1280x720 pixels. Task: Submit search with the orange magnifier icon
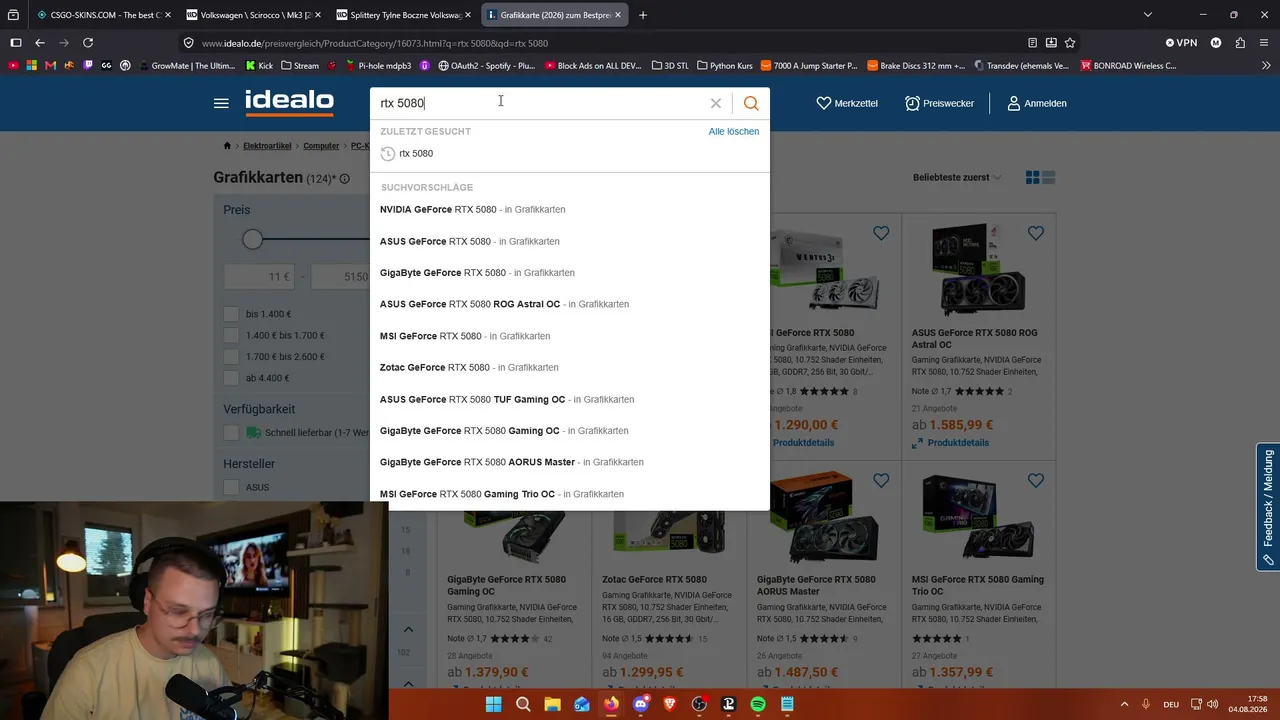(x=751, y=103)
